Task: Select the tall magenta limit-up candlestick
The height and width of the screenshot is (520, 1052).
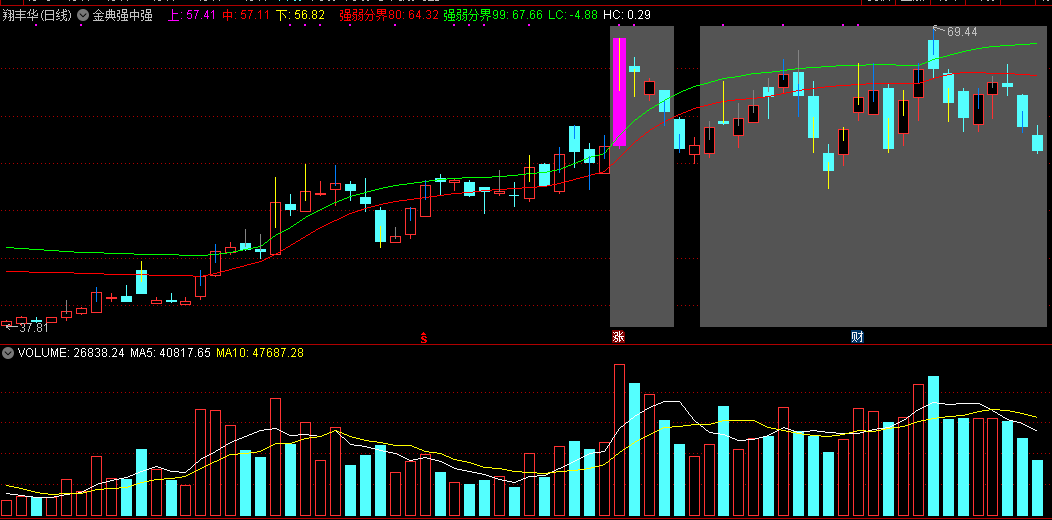Action: [619, 91]
